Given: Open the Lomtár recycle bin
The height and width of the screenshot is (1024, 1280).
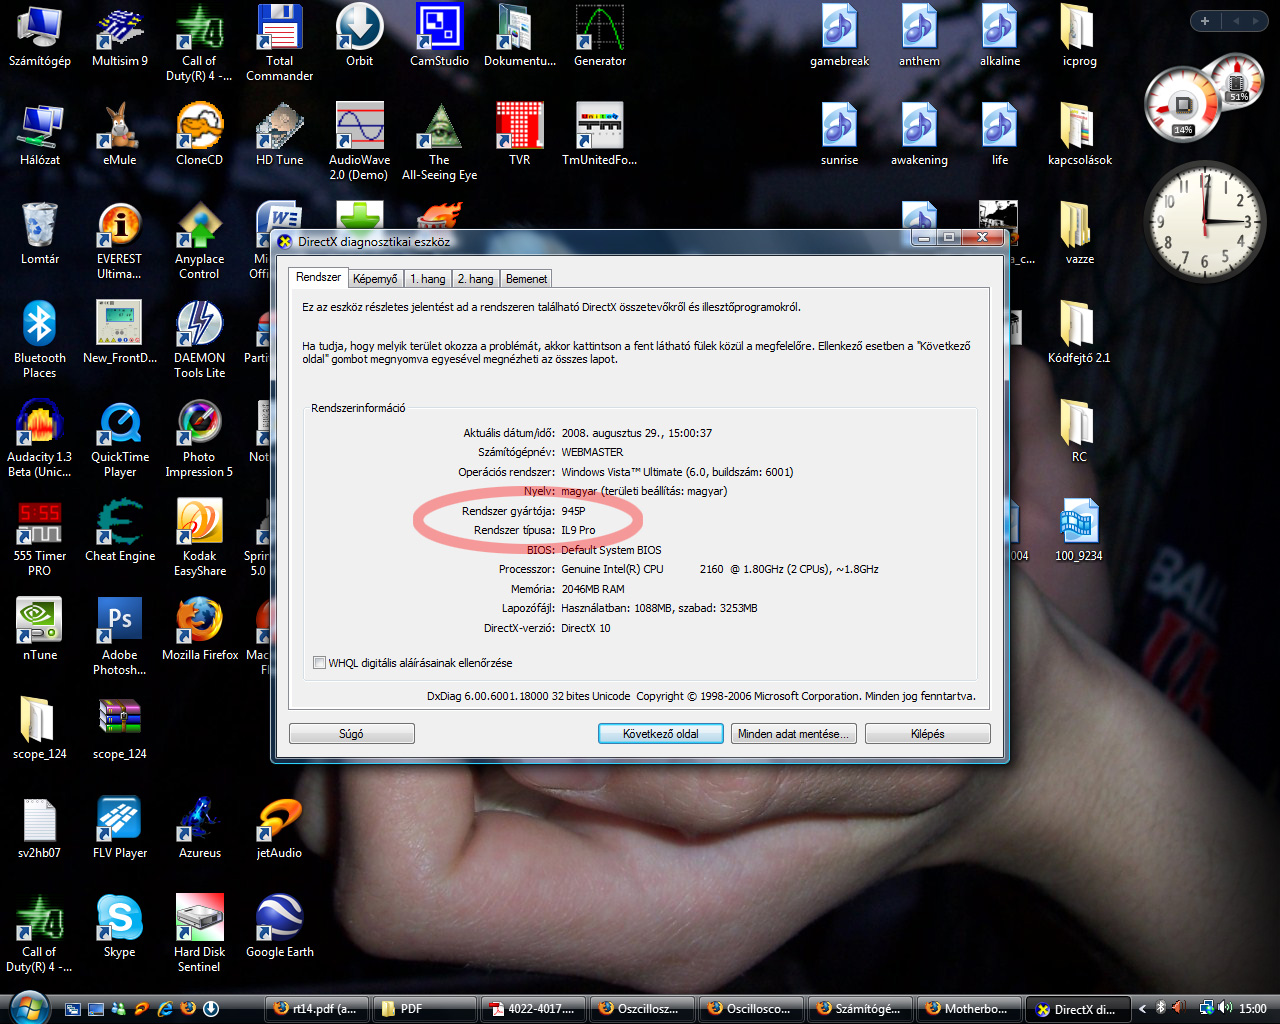Looking at the screenshot, I should pyautogui.click(x=40, y=234).
